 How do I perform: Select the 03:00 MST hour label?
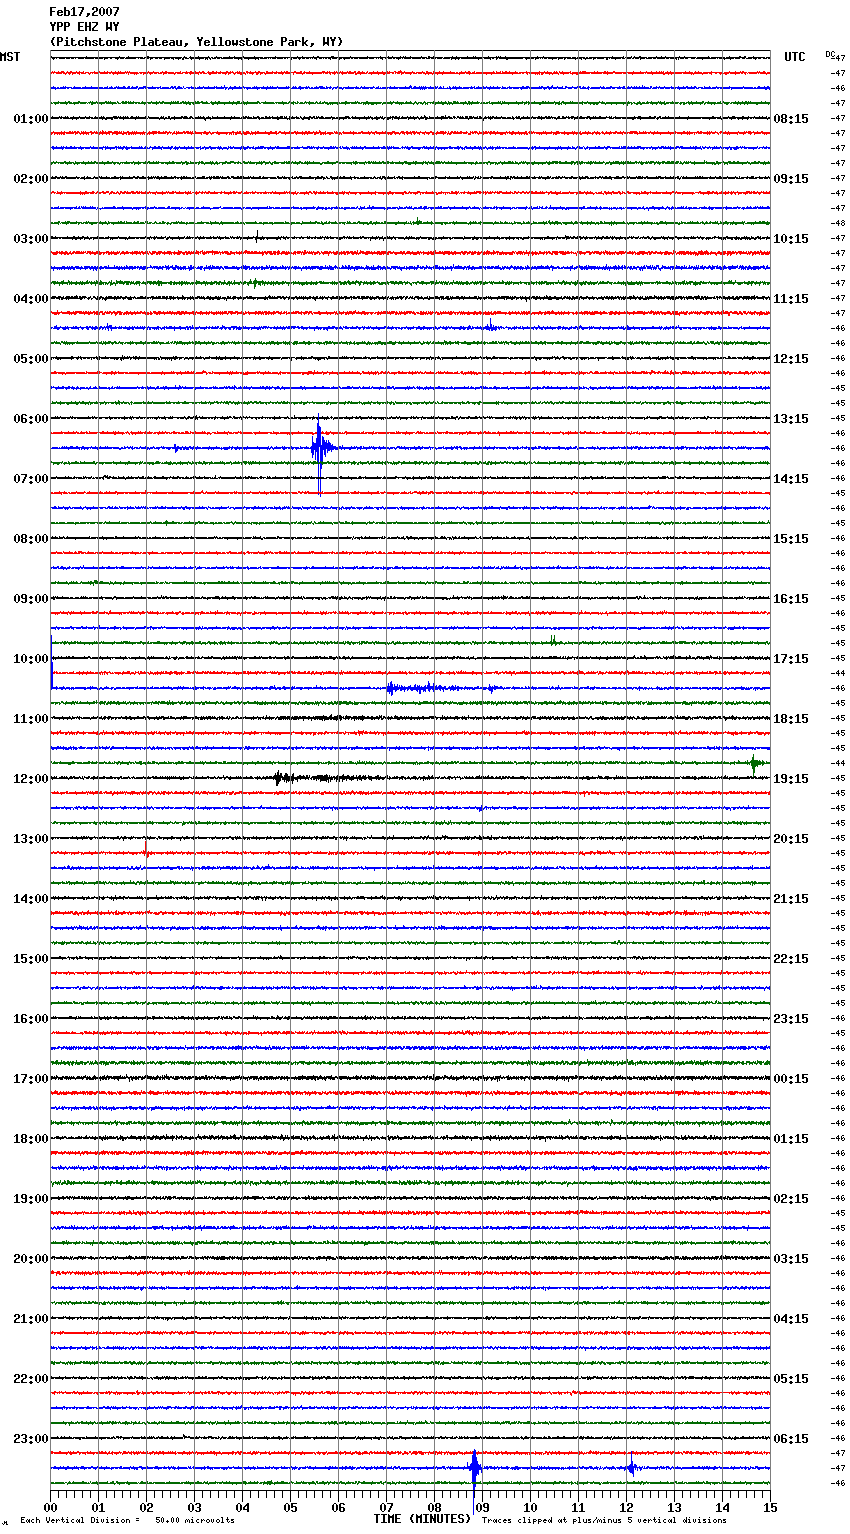point(31,239)
